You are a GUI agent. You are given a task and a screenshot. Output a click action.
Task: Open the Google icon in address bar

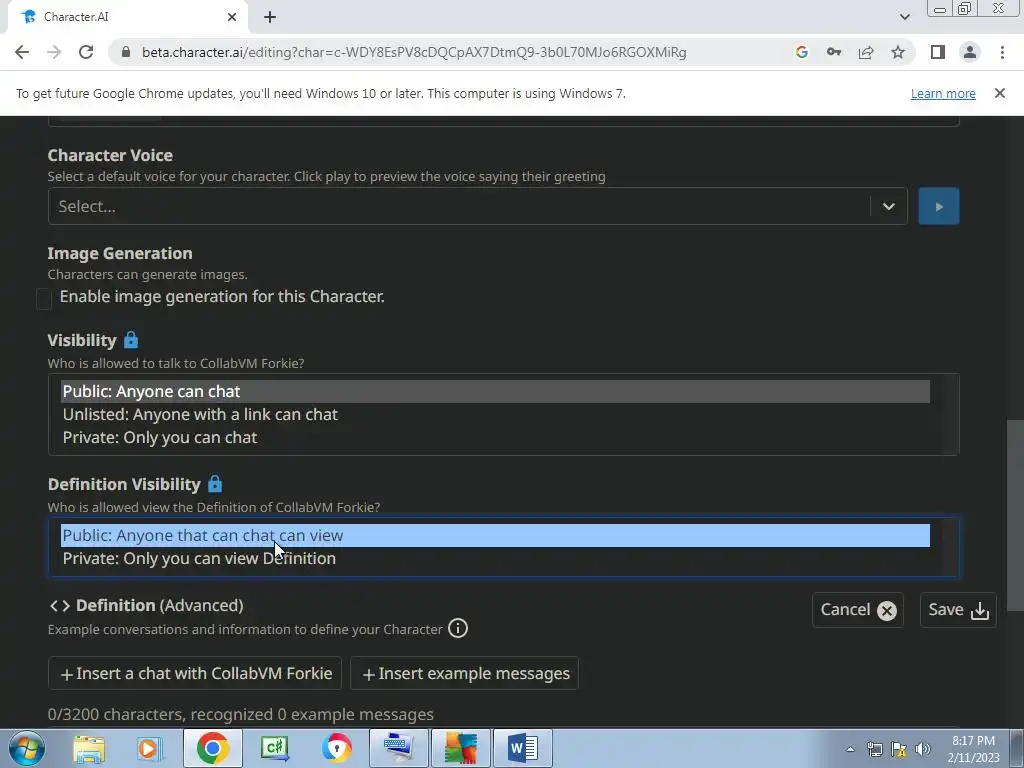point(802,52)
